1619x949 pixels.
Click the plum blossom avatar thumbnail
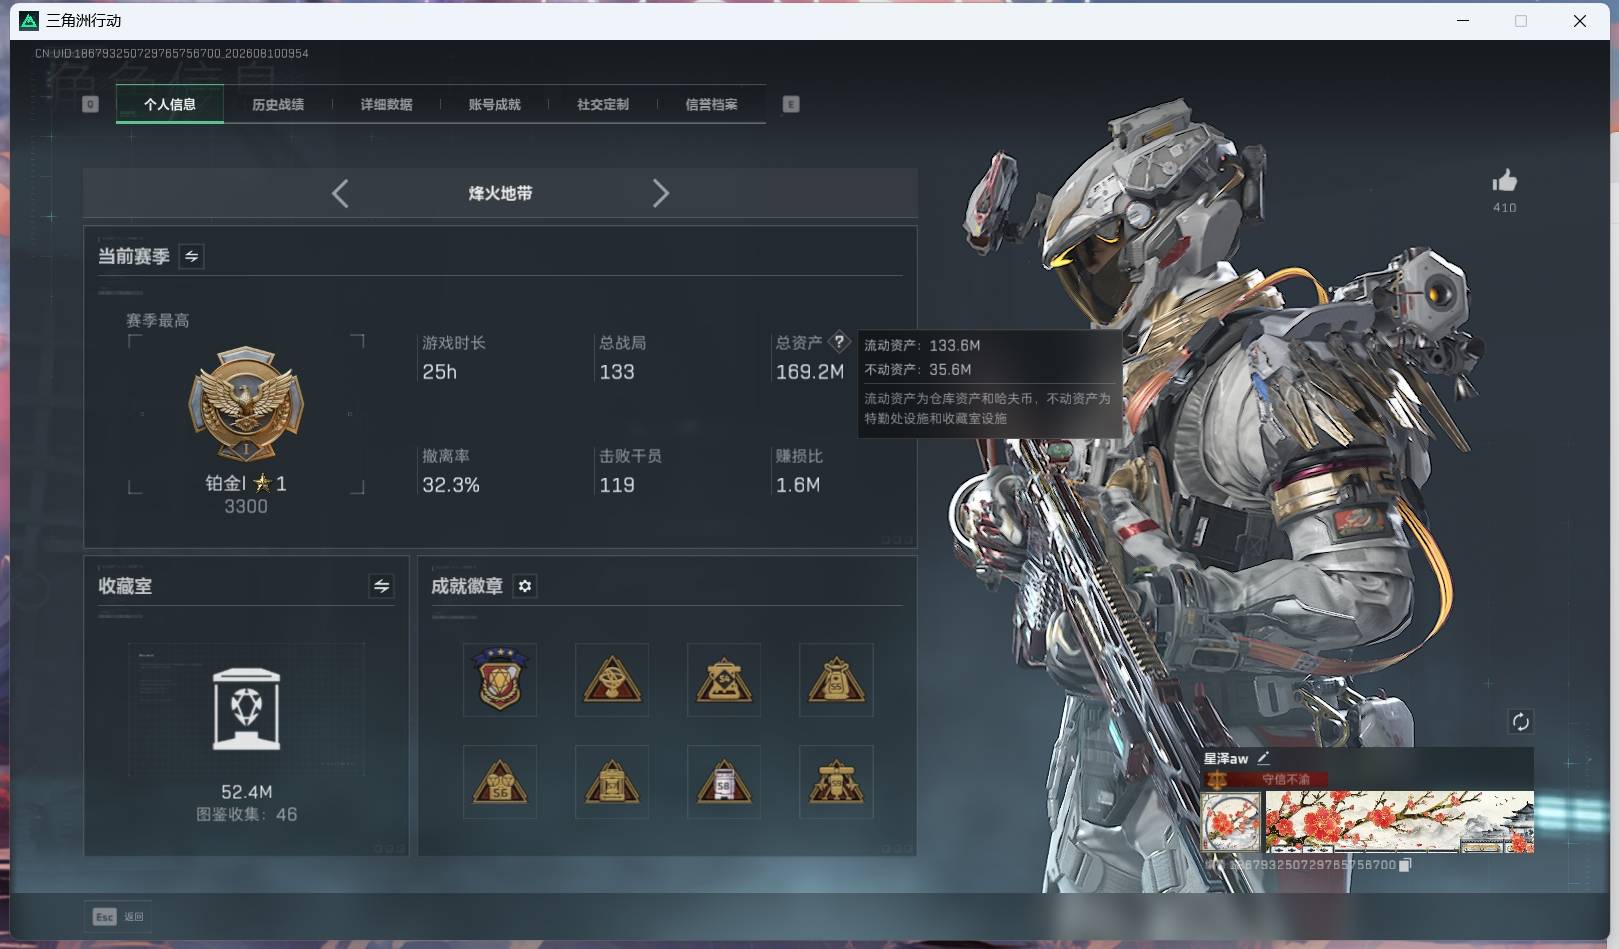1231,822
